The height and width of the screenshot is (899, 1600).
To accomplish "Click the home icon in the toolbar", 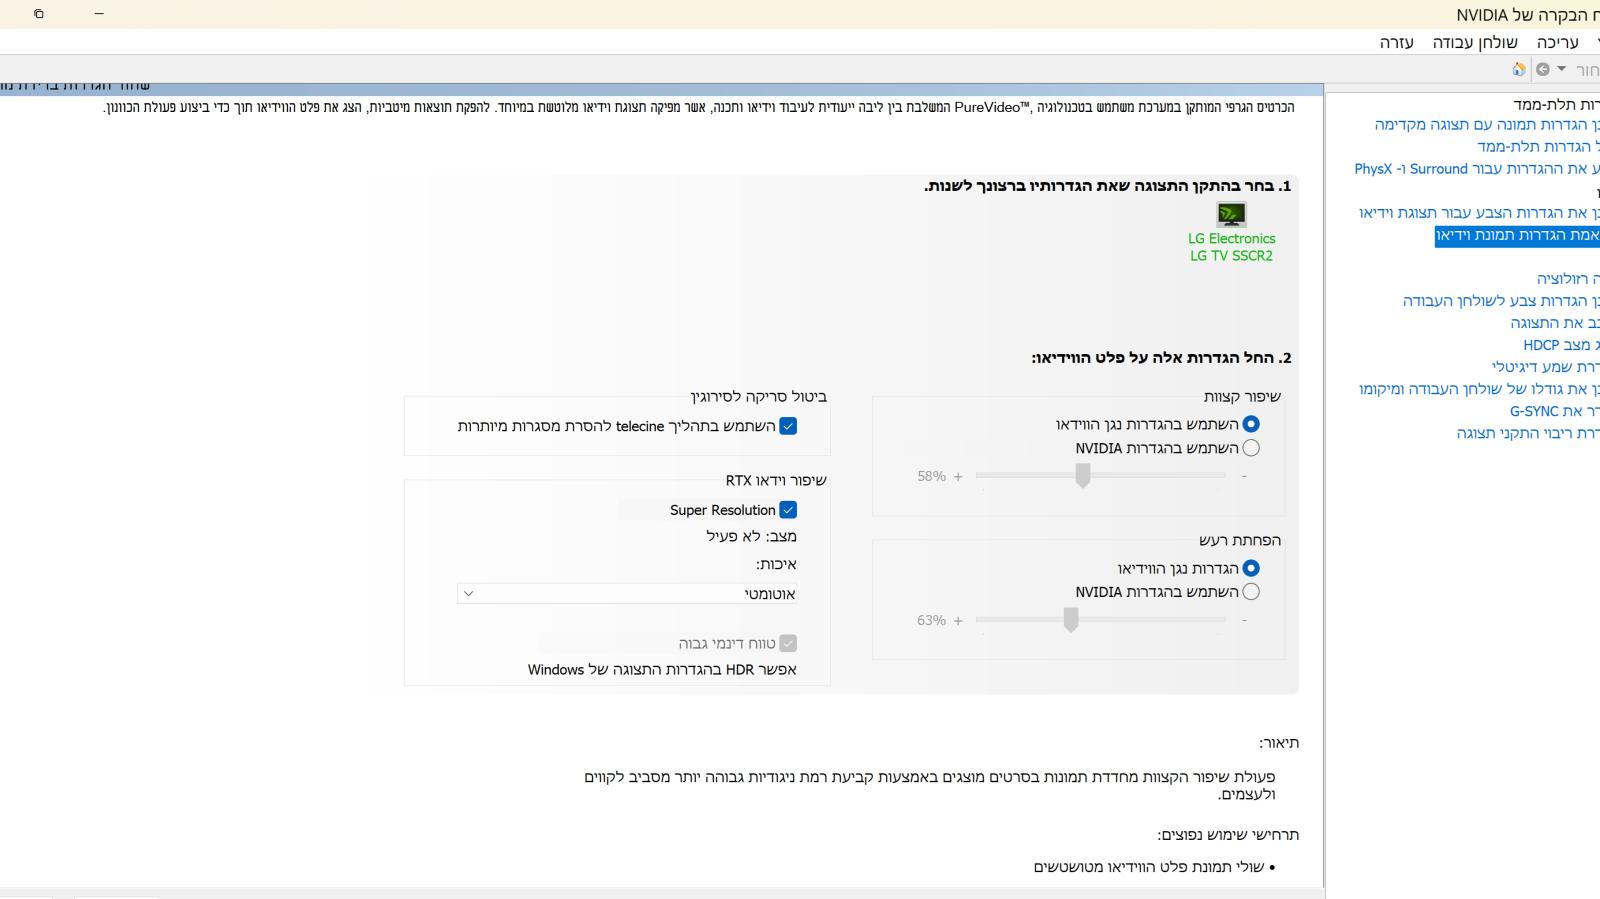I will tap(1519, 69).
